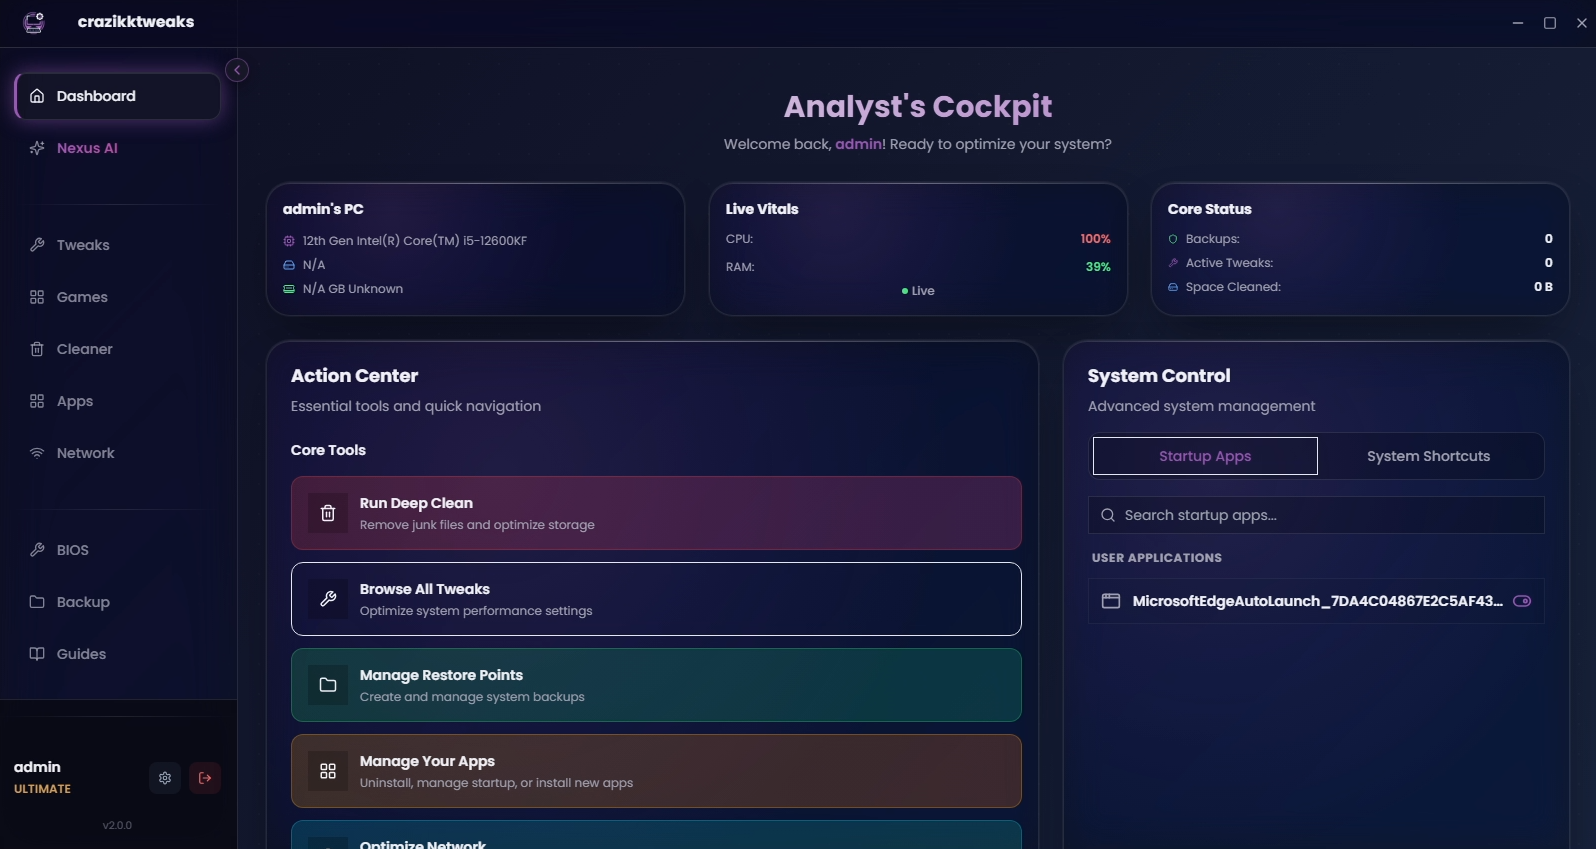
Task: Click the Search startup apps field
Action: pos(1316,515)
